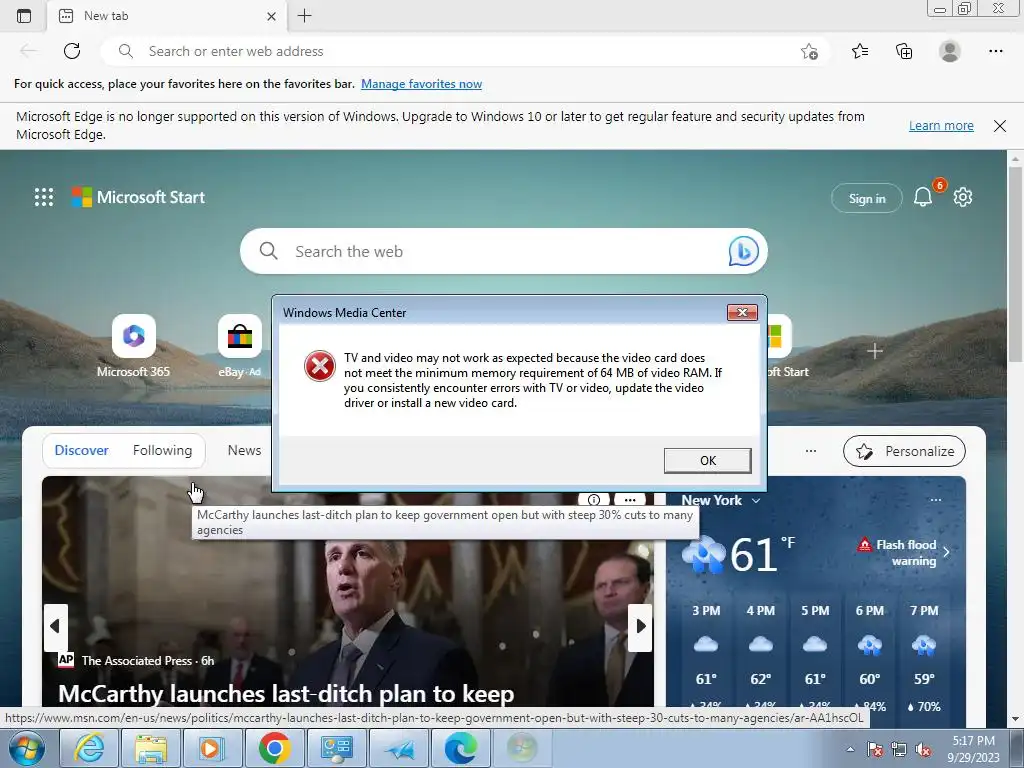This screenshot has height=768, width=1024.
Task: Open the Control Panel taskbar icon
Action: pos(336,748)
